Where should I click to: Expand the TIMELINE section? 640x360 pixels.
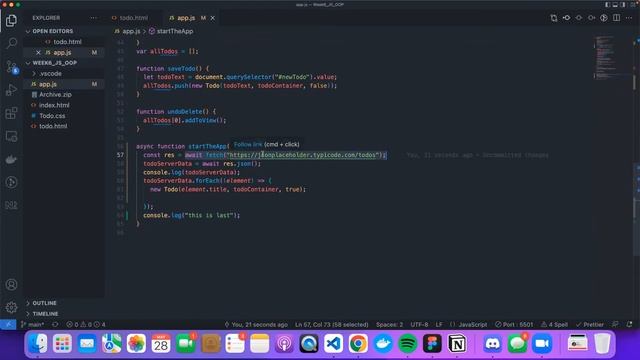(x=45, y=314)
